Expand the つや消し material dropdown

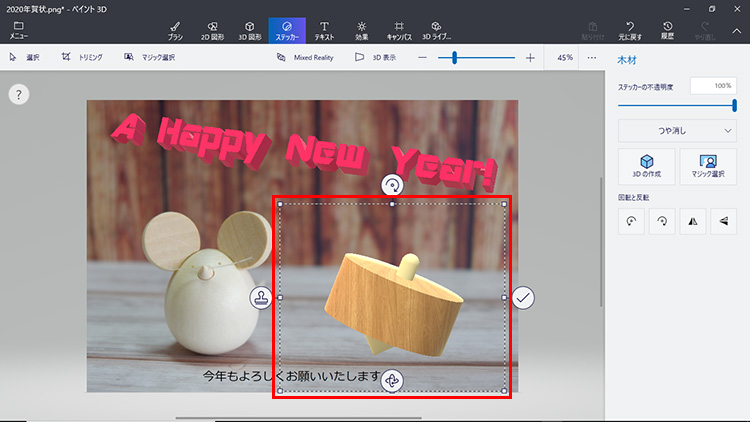point(677,130)
